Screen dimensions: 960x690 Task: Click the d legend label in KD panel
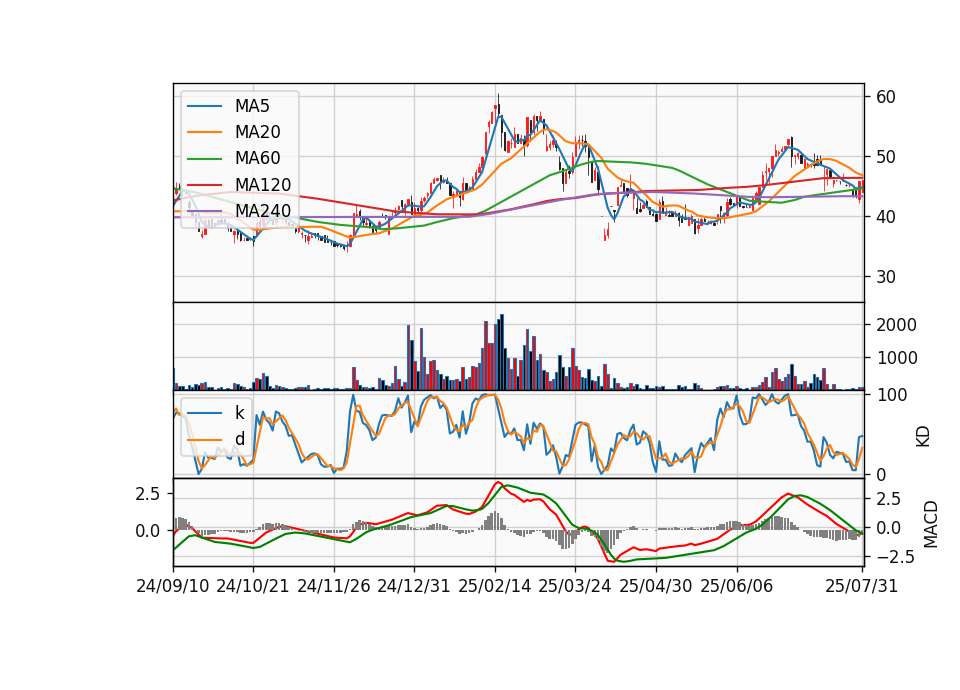(239, 439)
